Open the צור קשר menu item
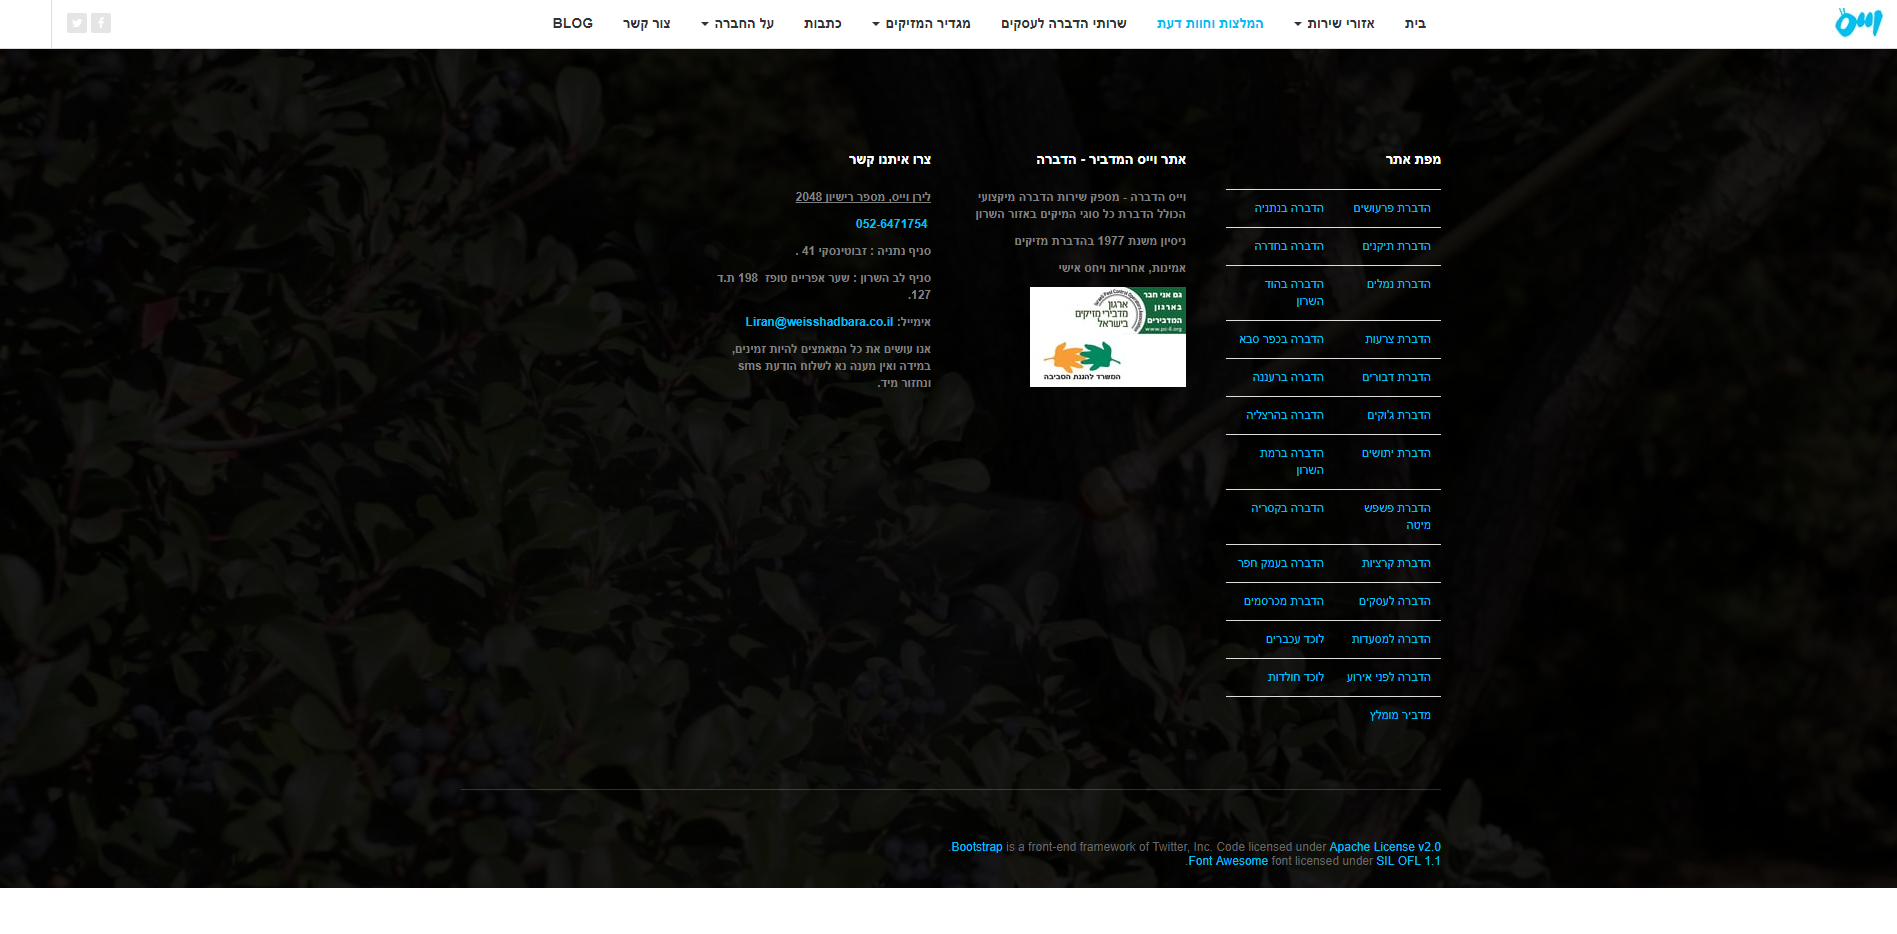Viewport: 1897px width, 934px height. 646,23
